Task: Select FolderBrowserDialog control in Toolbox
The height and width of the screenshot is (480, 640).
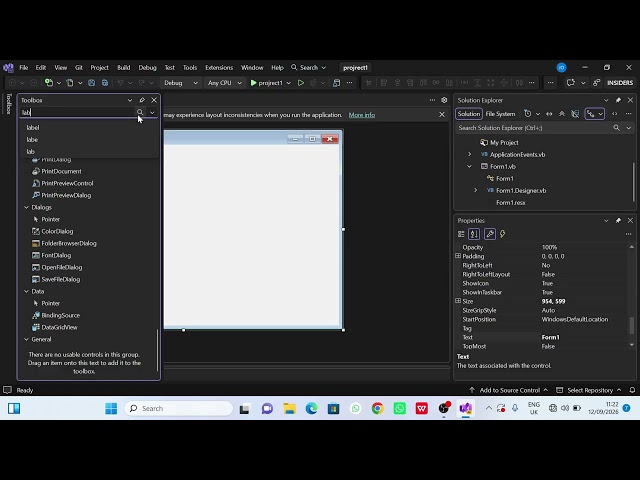Action: (x=64, y=243)
